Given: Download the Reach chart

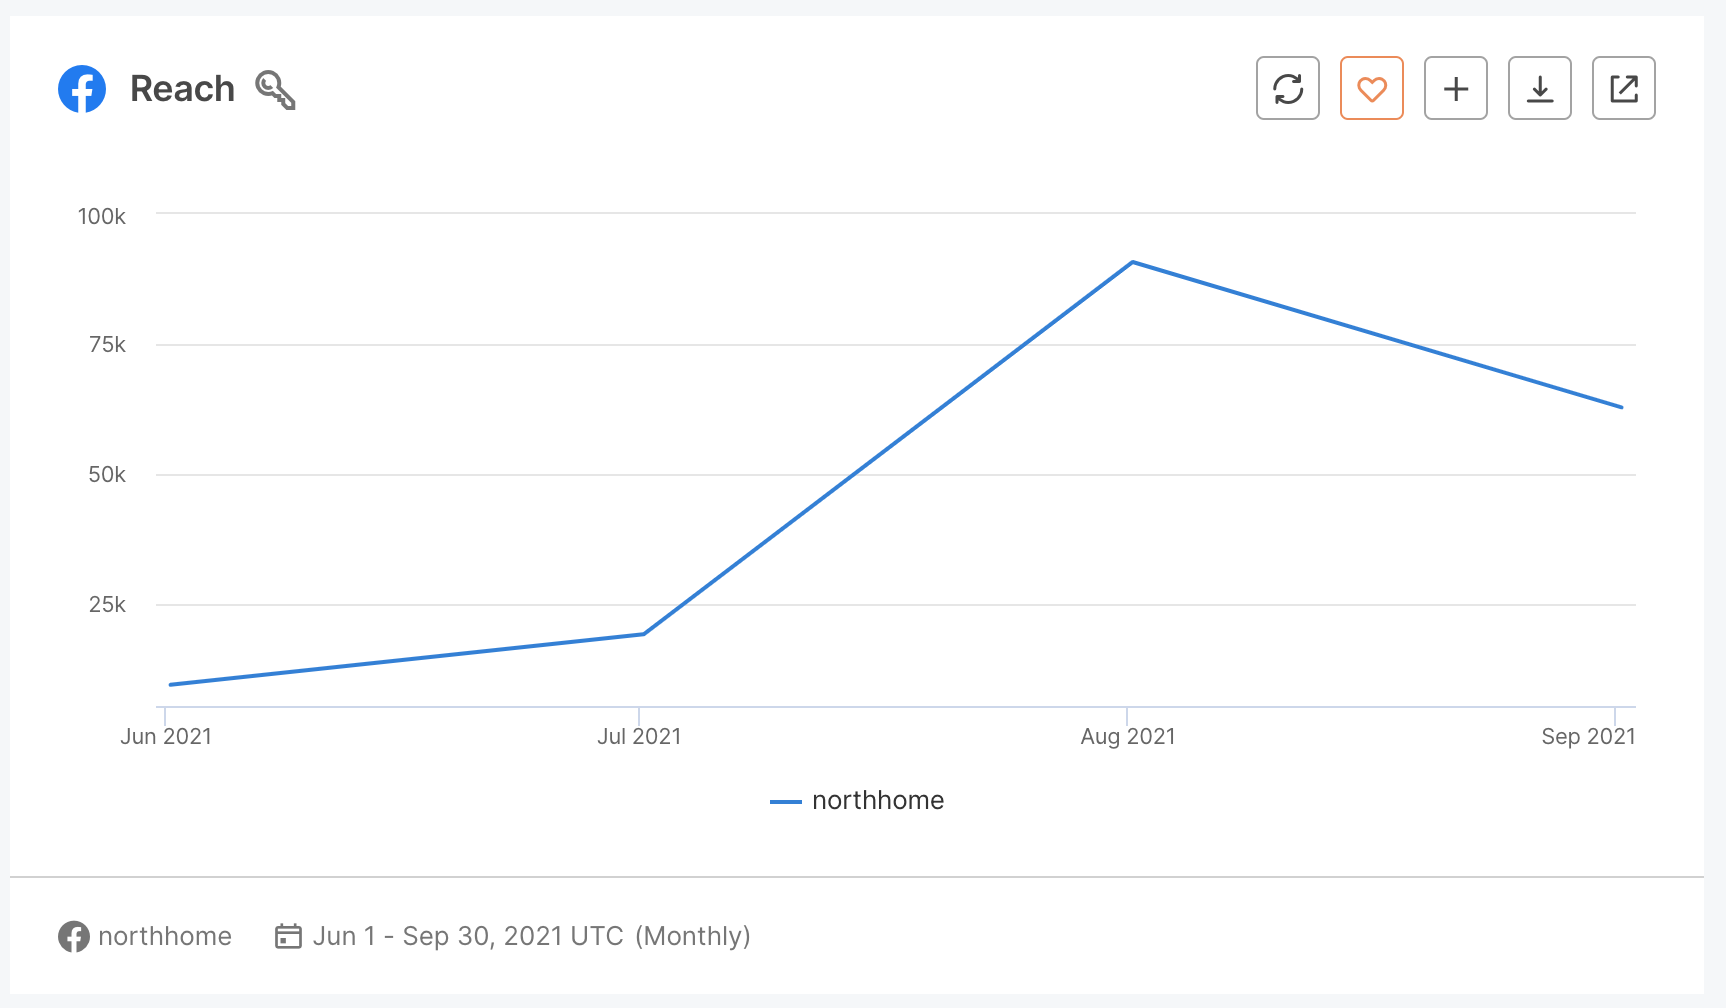Looking at the screenshot, I should [x=1539, y=88].
